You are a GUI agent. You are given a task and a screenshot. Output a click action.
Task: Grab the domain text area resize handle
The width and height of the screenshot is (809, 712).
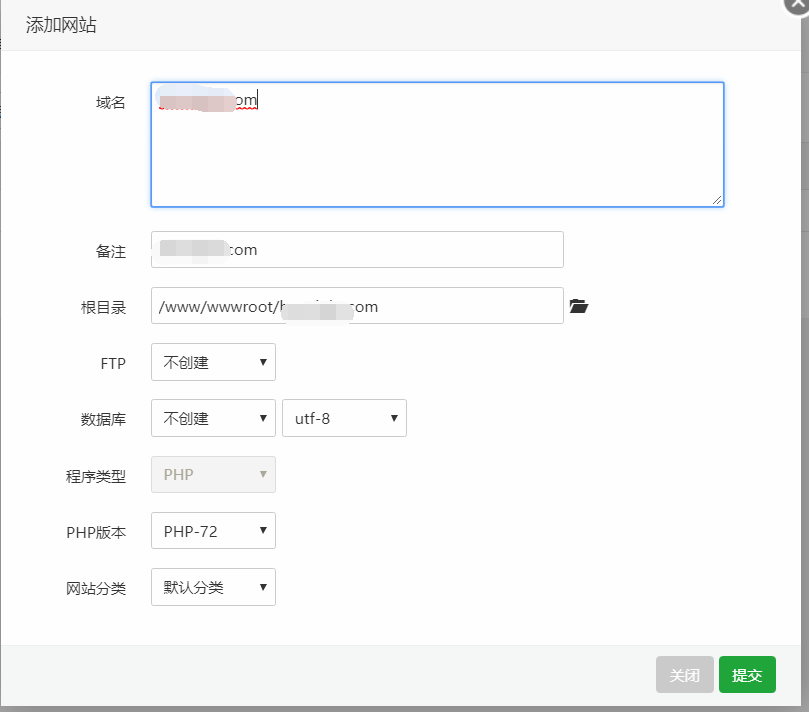(717, 200)
